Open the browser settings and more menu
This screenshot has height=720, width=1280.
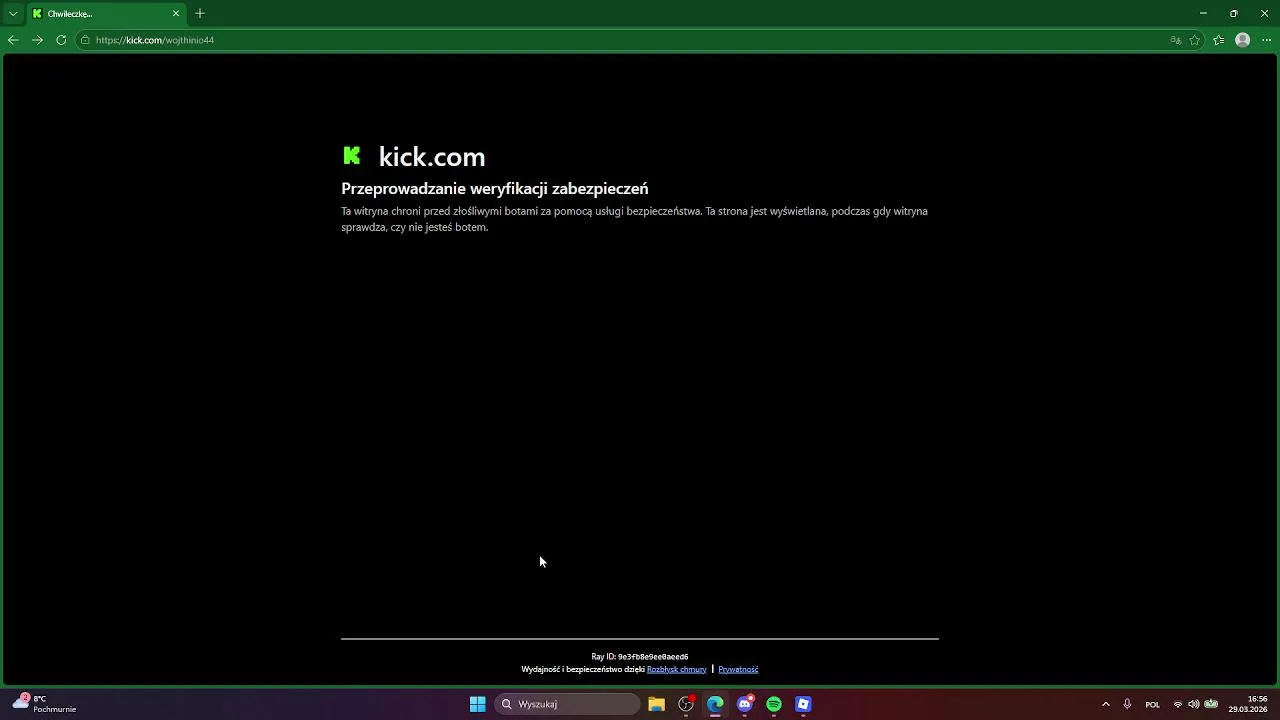pyautogui.click(x=1267, y=40)
